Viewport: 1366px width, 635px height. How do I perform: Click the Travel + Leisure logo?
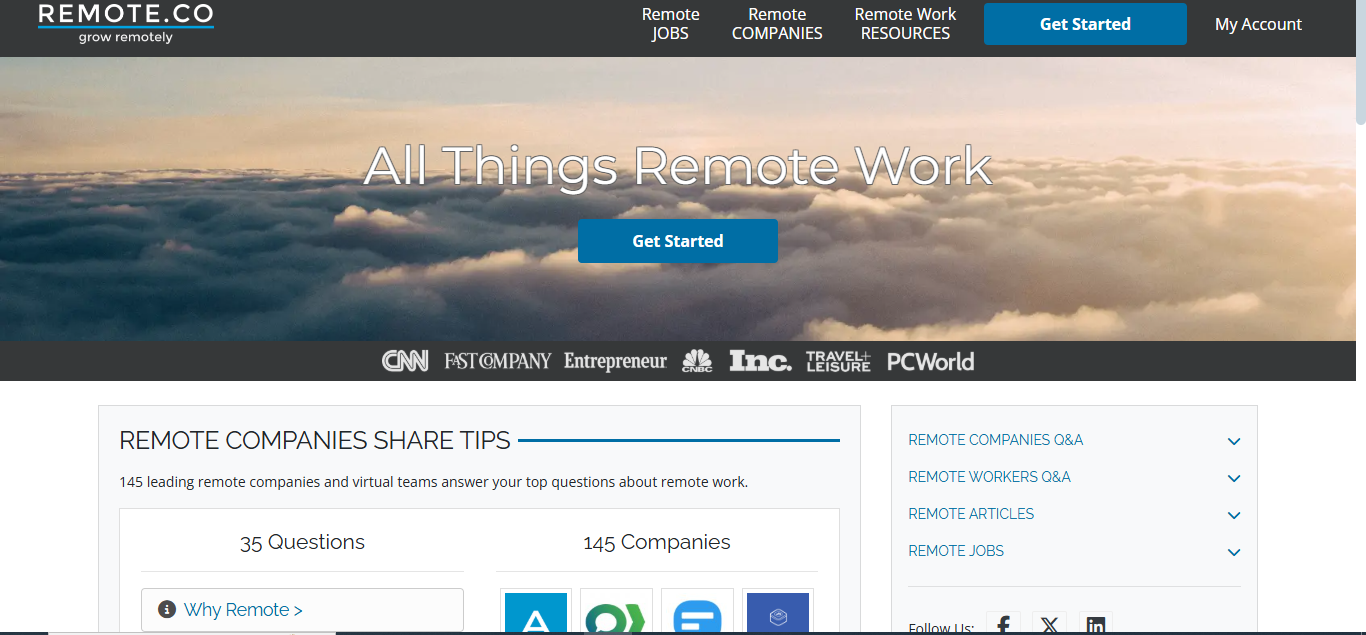(x=838, y=361)
